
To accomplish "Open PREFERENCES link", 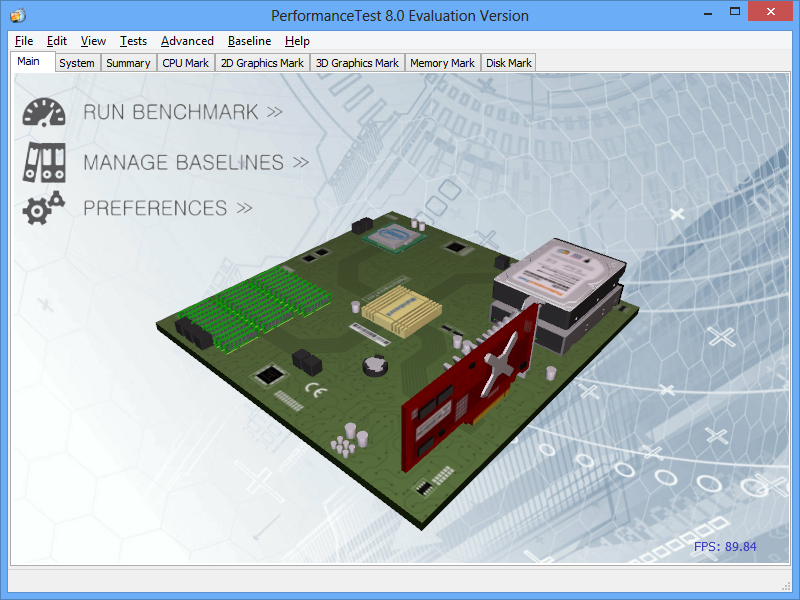I will (168, 208).
